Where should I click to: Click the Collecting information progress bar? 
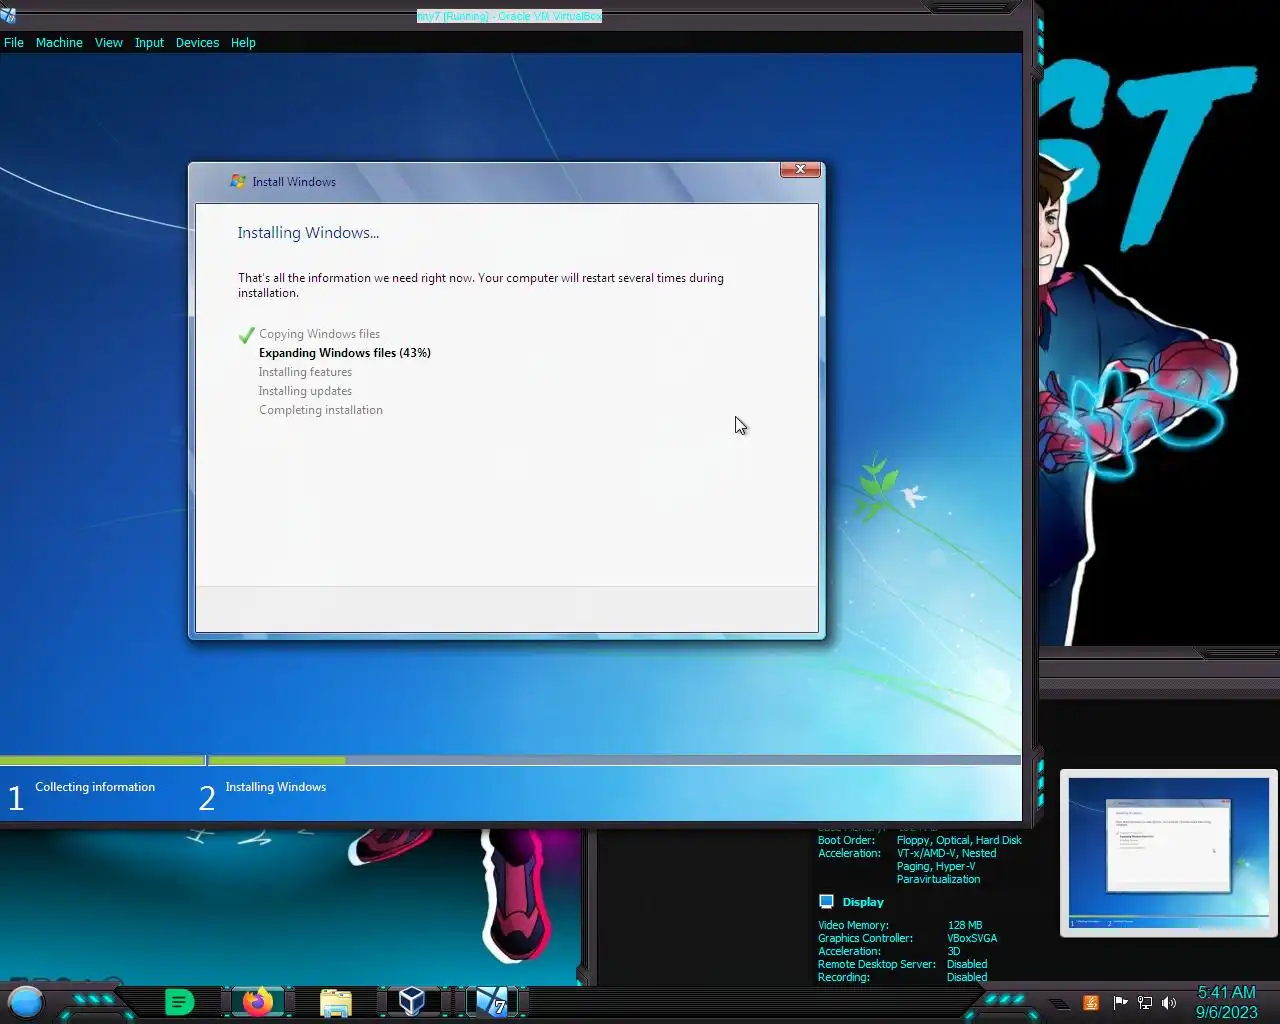click(102, 761)
